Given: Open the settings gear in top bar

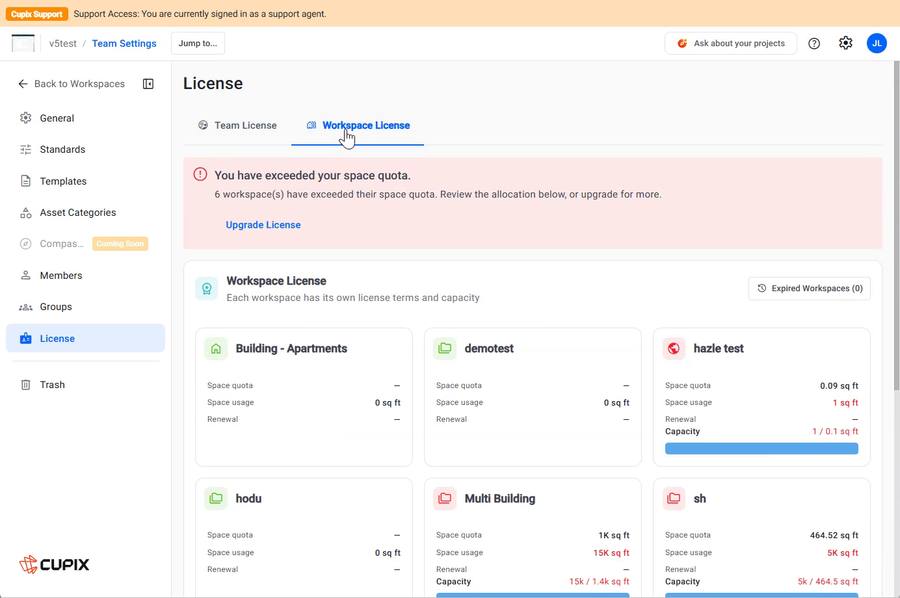Looking at the screenshot, I should [845, 43].
